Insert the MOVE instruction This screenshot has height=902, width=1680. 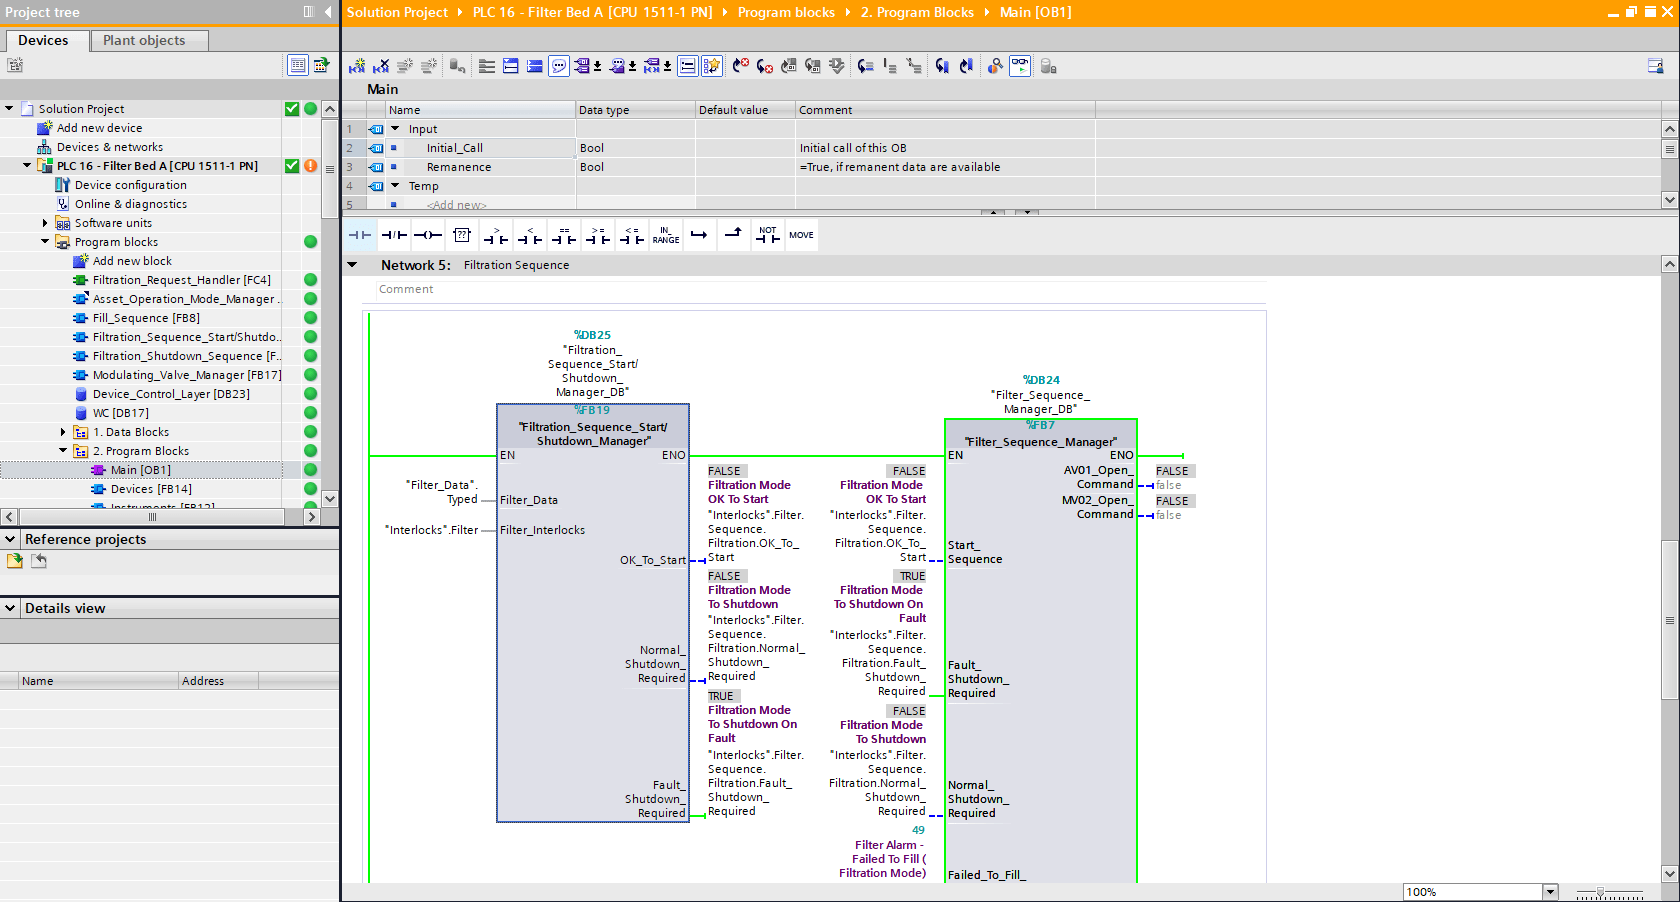point(801,235)
